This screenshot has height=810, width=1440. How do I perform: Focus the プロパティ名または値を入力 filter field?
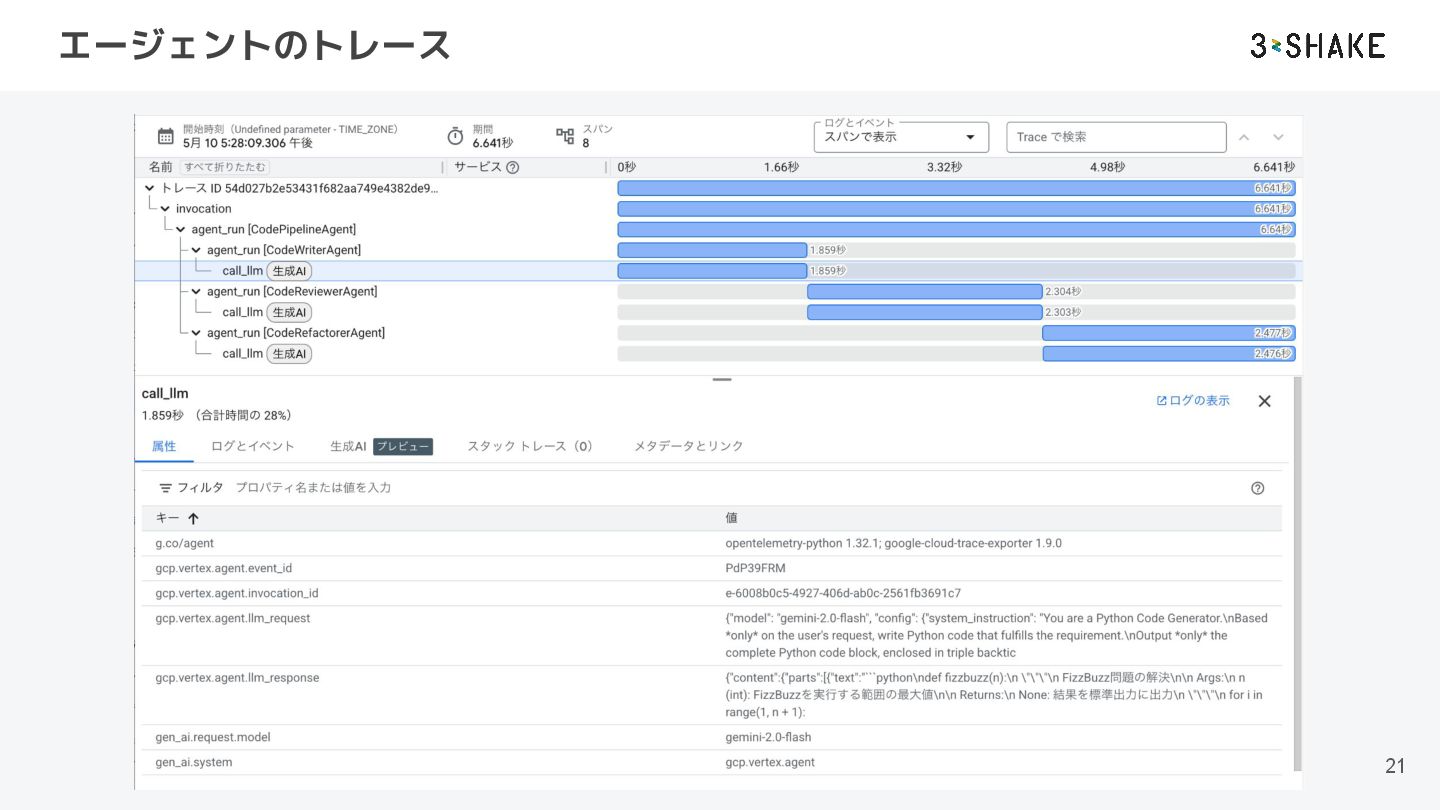pyautogui.click(x=313, y=488)
